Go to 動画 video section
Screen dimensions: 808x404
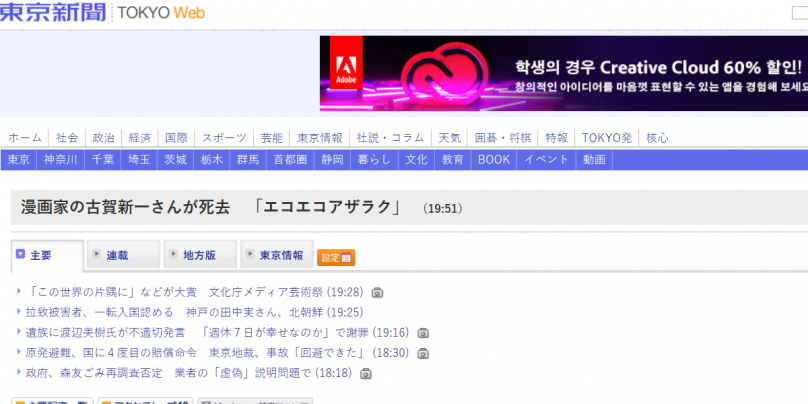point(594,159)
